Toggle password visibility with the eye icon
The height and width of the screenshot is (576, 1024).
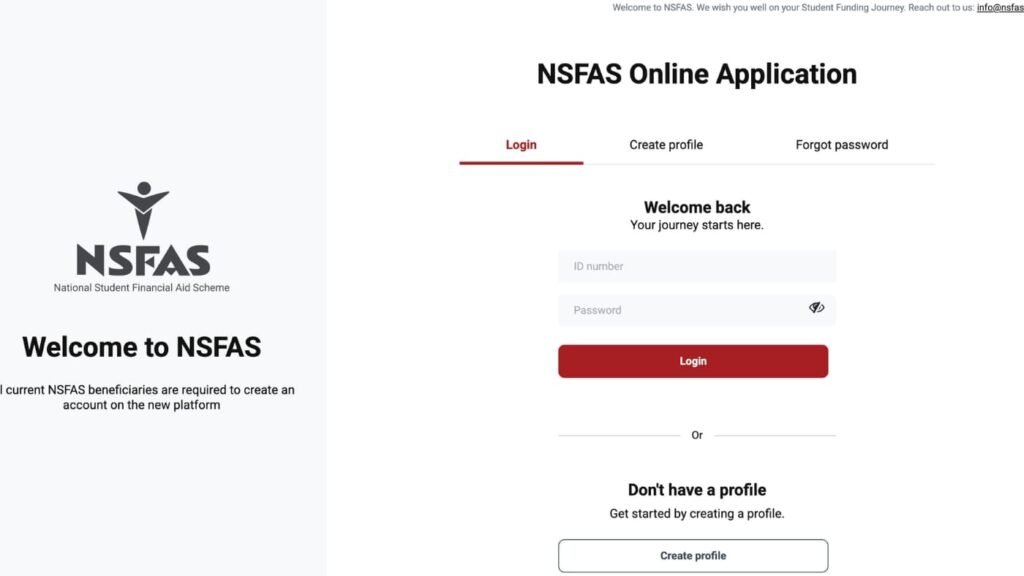816,309
